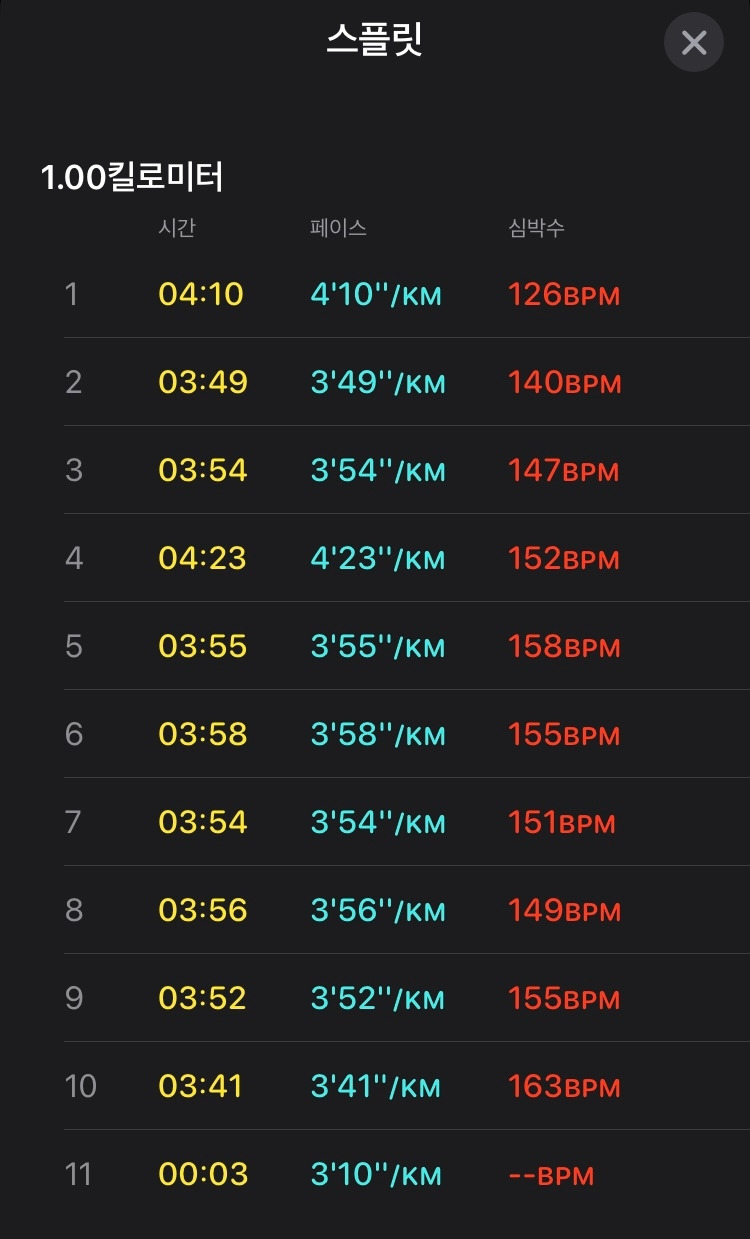Tap 126BPM heart rate in split 1
The height and width of the screenshot is (1239, 750).
click(564, 295)
